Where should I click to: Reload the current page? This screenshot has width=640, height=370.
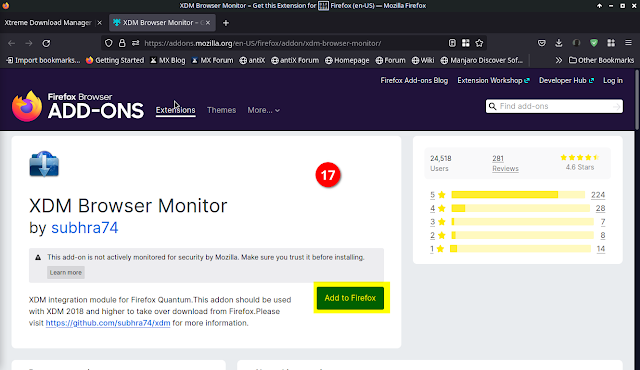pos(46,43)
